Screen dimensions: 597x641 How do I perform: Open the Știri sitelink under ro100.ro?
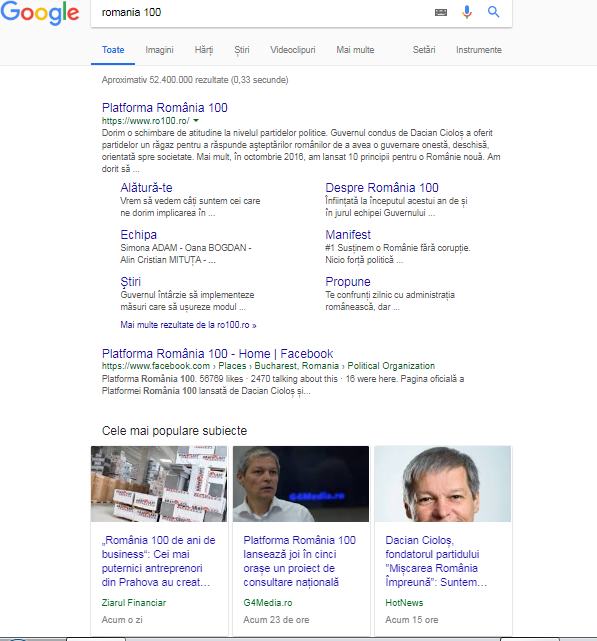click(x=130, y=282)
